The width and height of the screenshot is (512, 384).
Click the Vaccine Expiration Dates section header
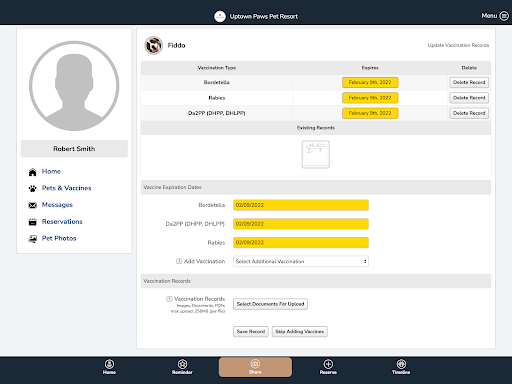click(x=316, y=187)
